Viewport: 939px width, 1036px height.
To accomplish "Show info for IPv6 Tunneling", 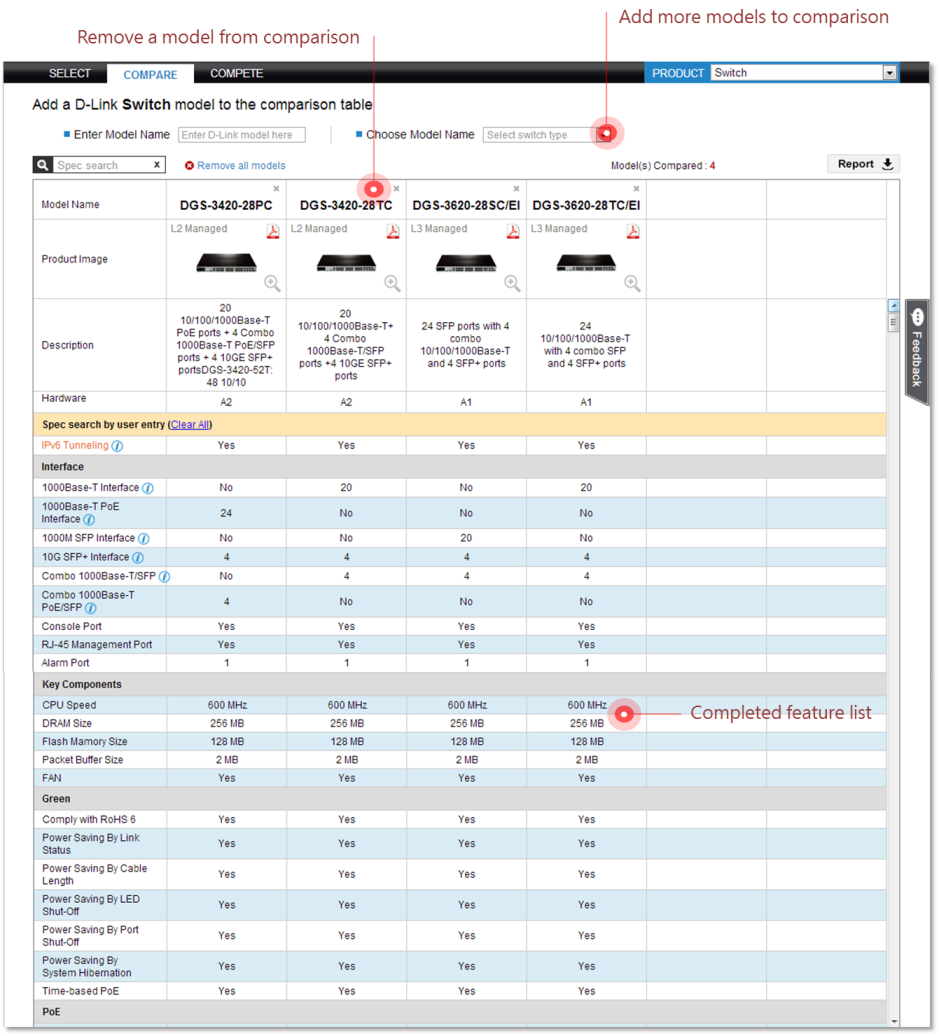I will click(x=117, y=446).
